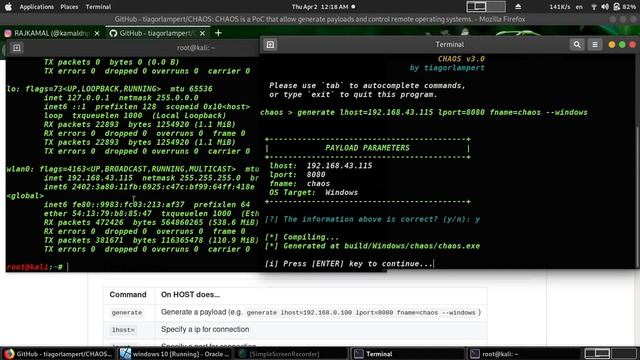Open the Terminal taskbar entry
This screenshot has height=360, width=640.
click(407, 354)
